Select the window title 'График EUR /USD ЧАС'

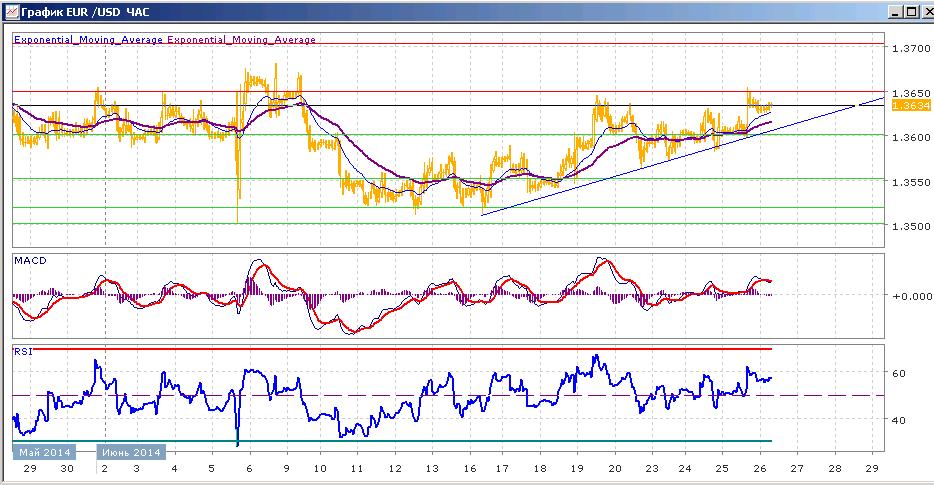(85, 12)
